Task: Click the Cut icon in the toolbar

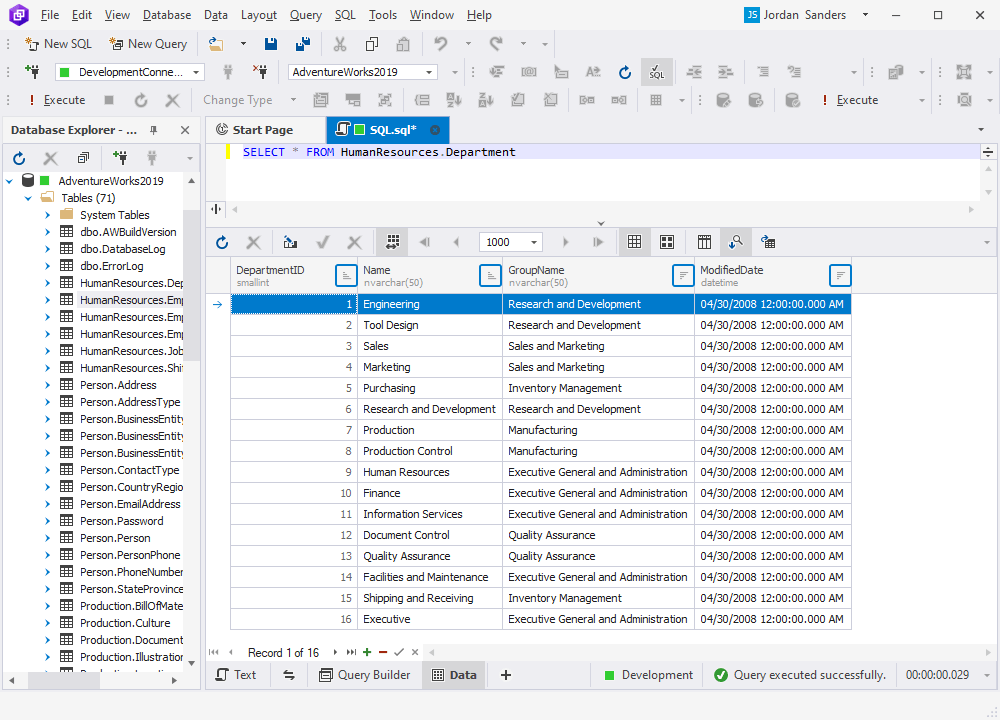Action: [339, 44]
